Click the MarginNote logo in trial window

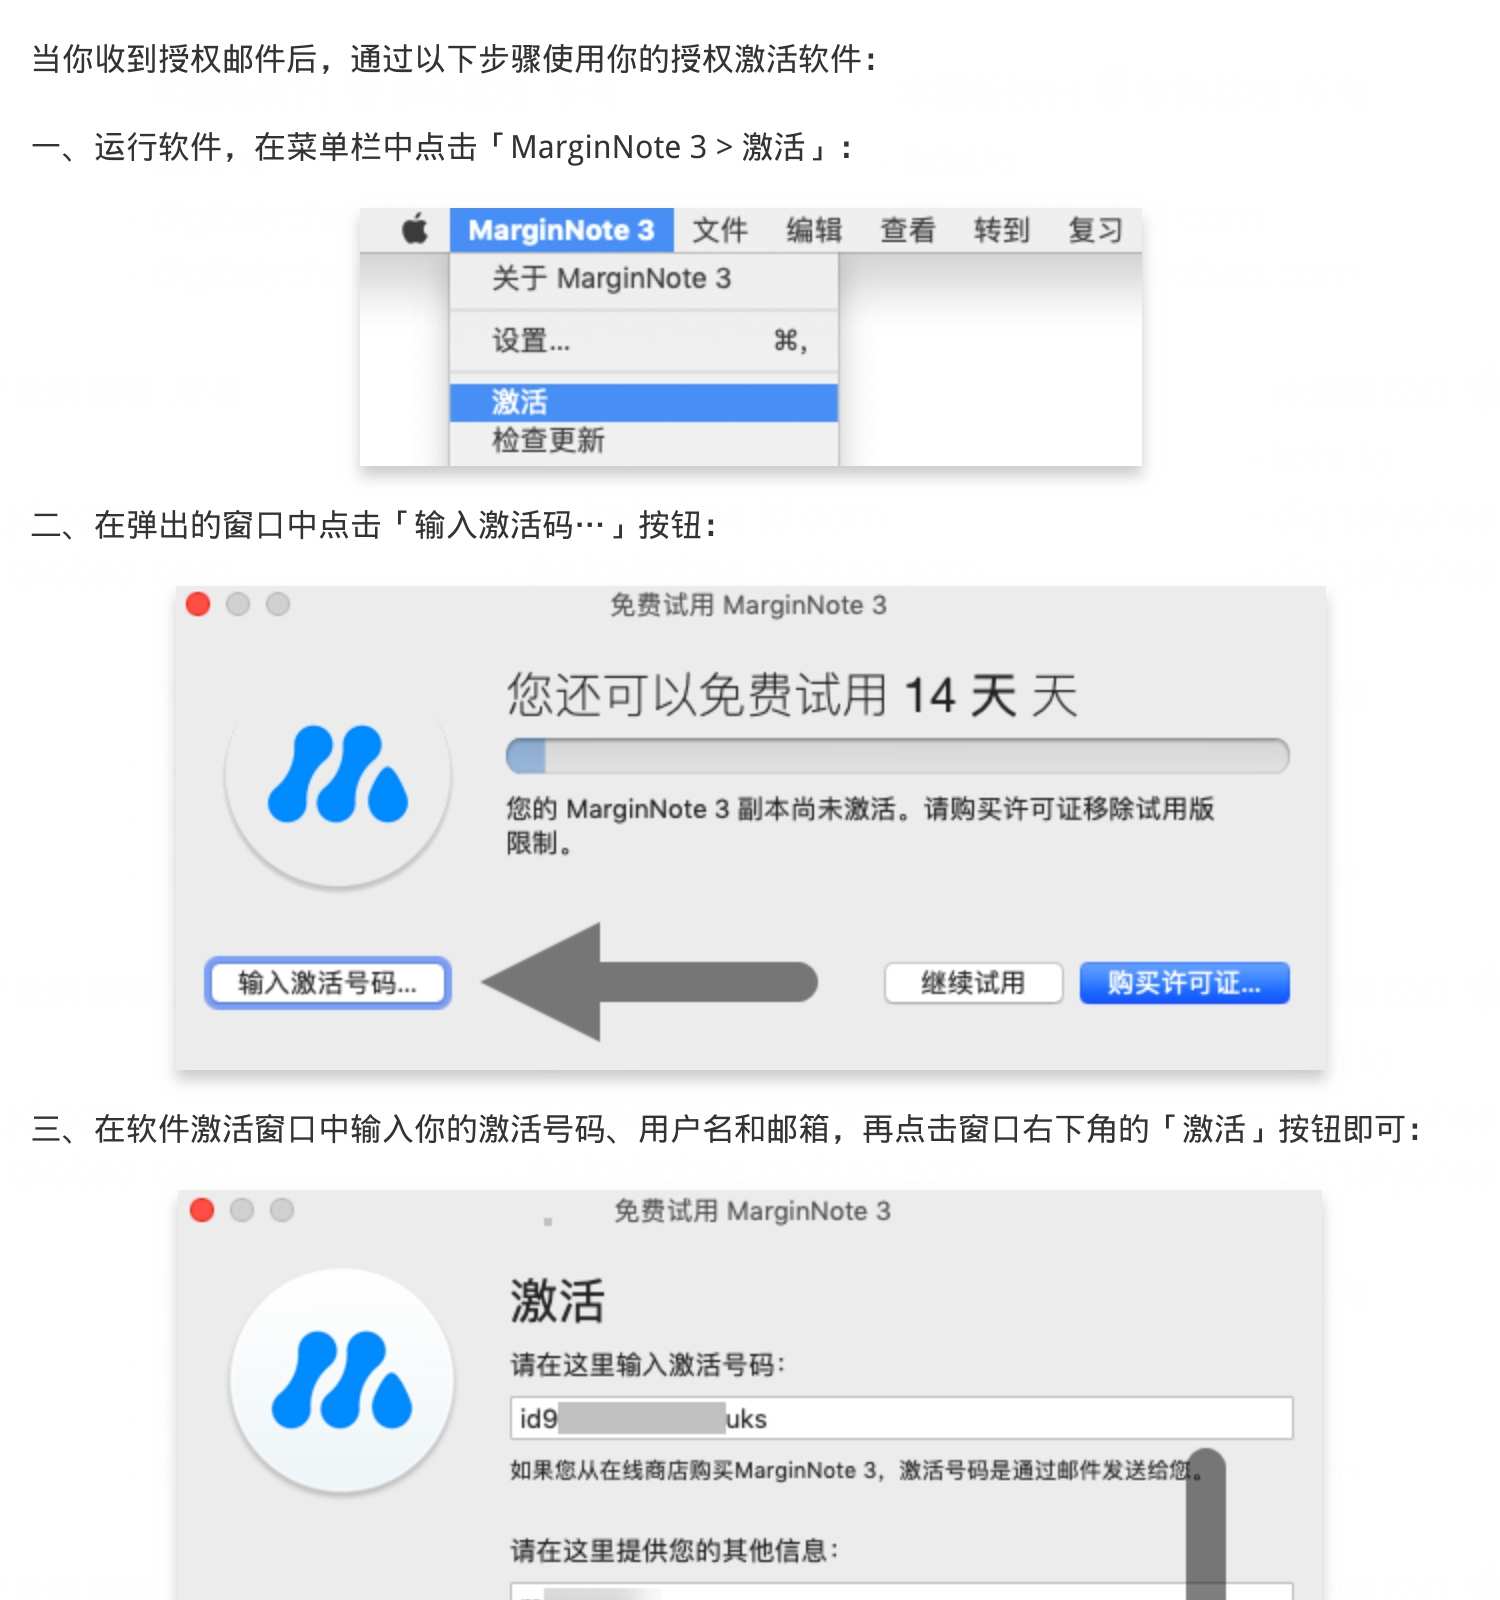pos(338,776)
